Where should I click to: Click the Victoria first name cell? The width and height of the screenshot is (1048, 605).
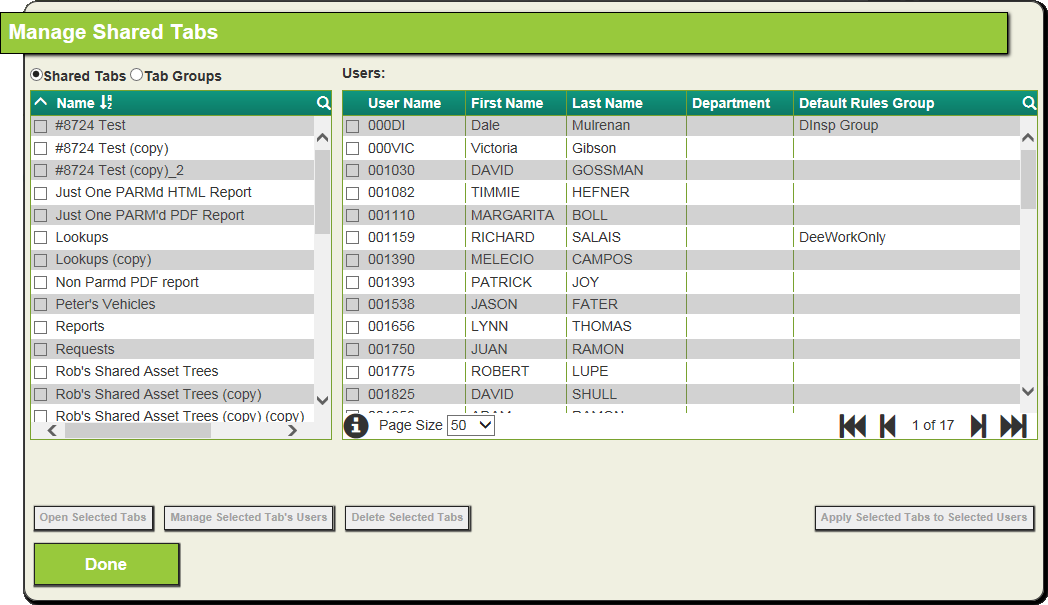coord(494,148)
